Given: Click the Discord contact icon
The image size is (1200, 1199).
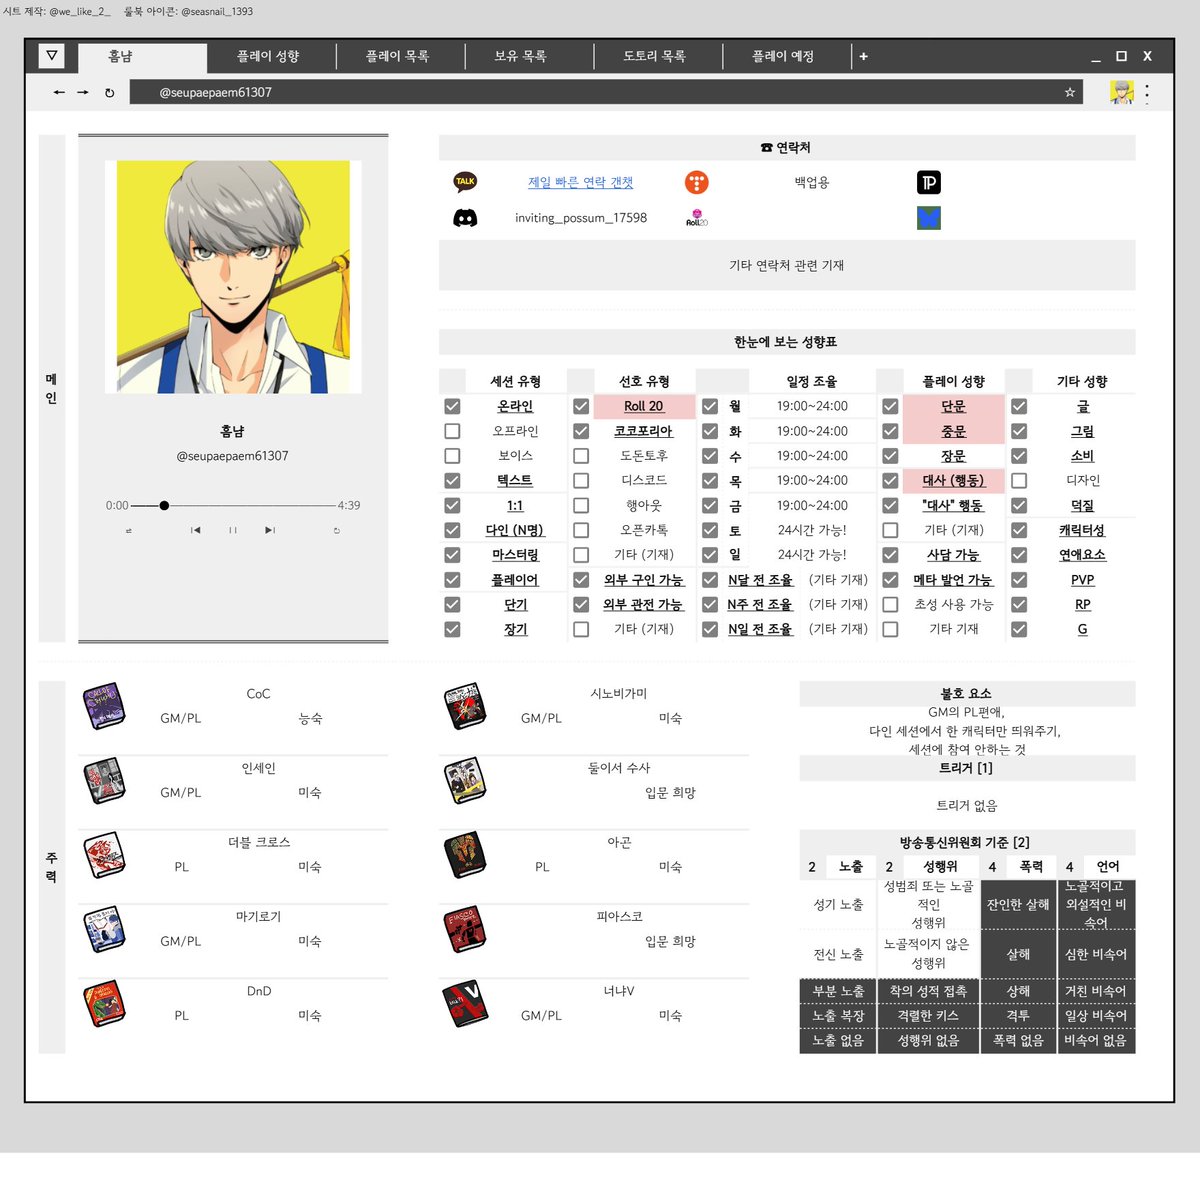Looking at the screenshot, I should point(465,218).
